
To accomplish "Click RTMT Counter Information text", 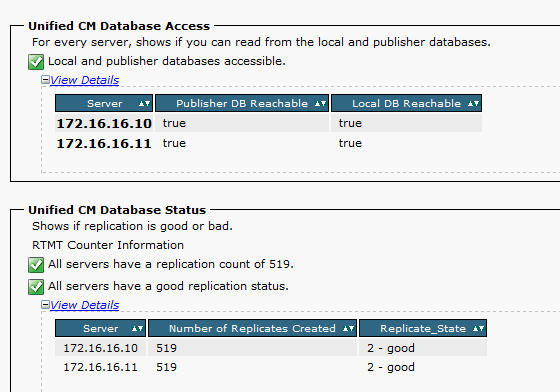I will pyautogui.click(x=108, y=245).
